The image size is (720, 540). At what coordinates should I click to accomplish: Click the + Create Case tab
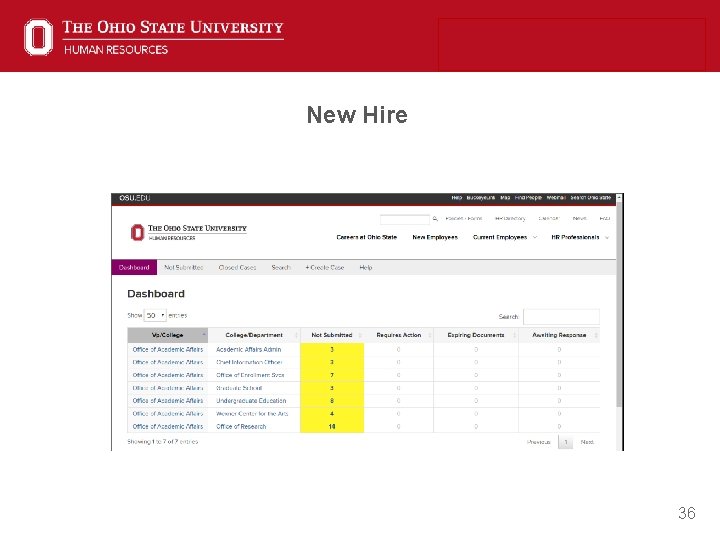pyautogui.click(x=325, y=267)
